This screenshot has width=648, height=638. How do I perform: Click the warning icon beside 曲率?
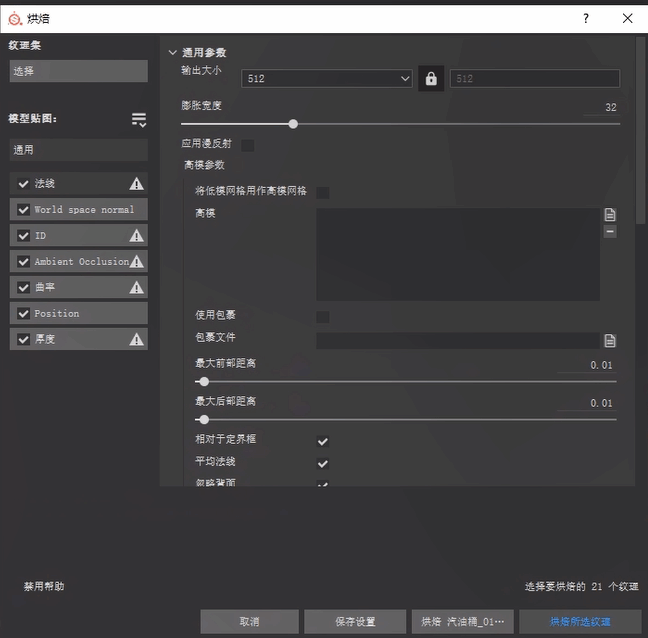pos(136,288)
